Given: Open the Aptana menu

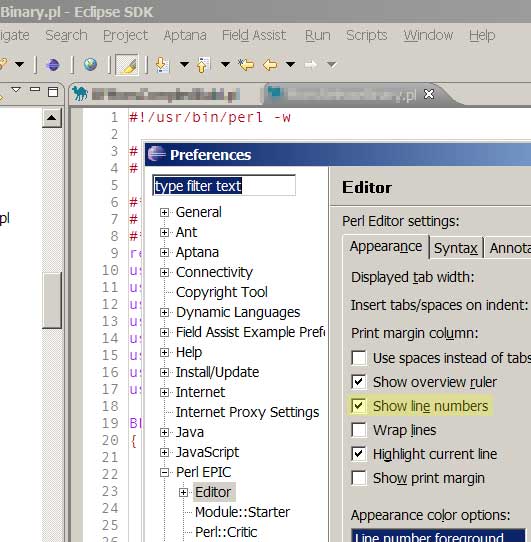Looking at the screenshot, I should tap(185, 35).
